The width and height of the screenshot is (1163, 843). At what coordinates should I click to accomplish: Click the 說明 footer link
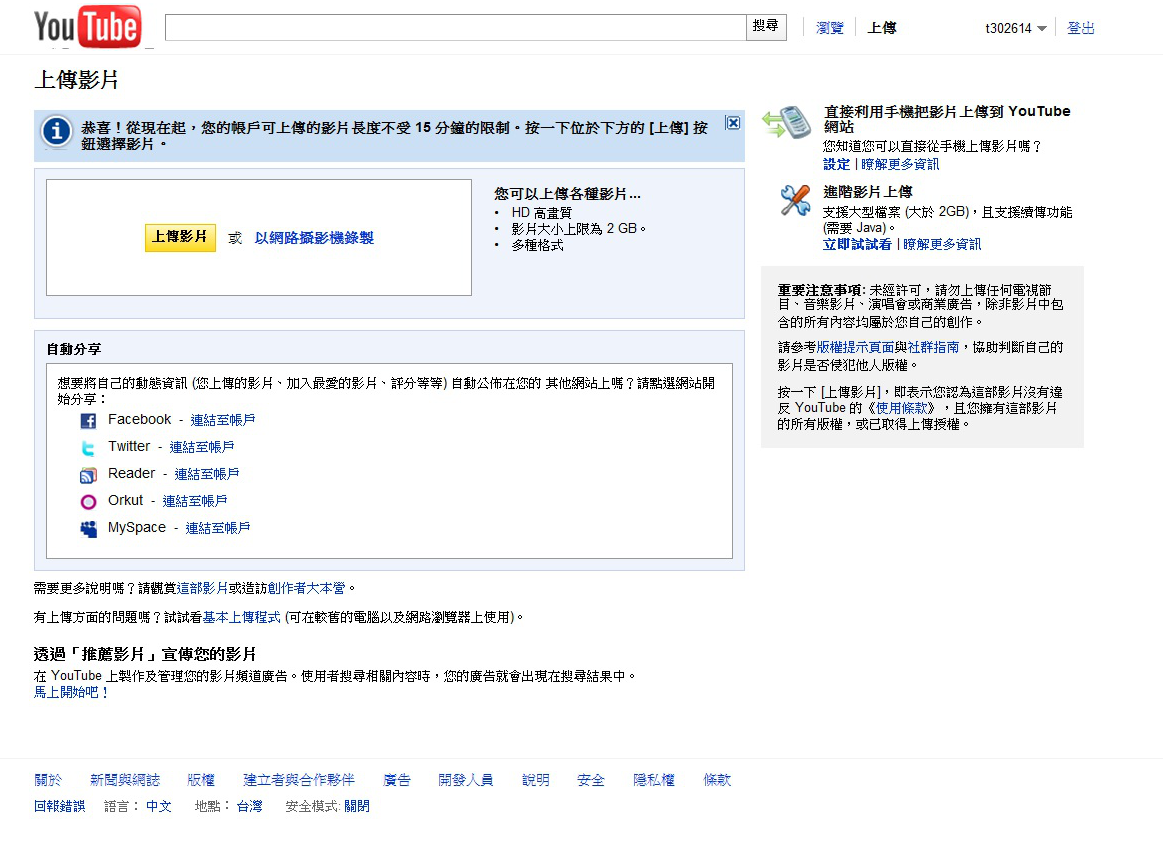click(536, 780)
